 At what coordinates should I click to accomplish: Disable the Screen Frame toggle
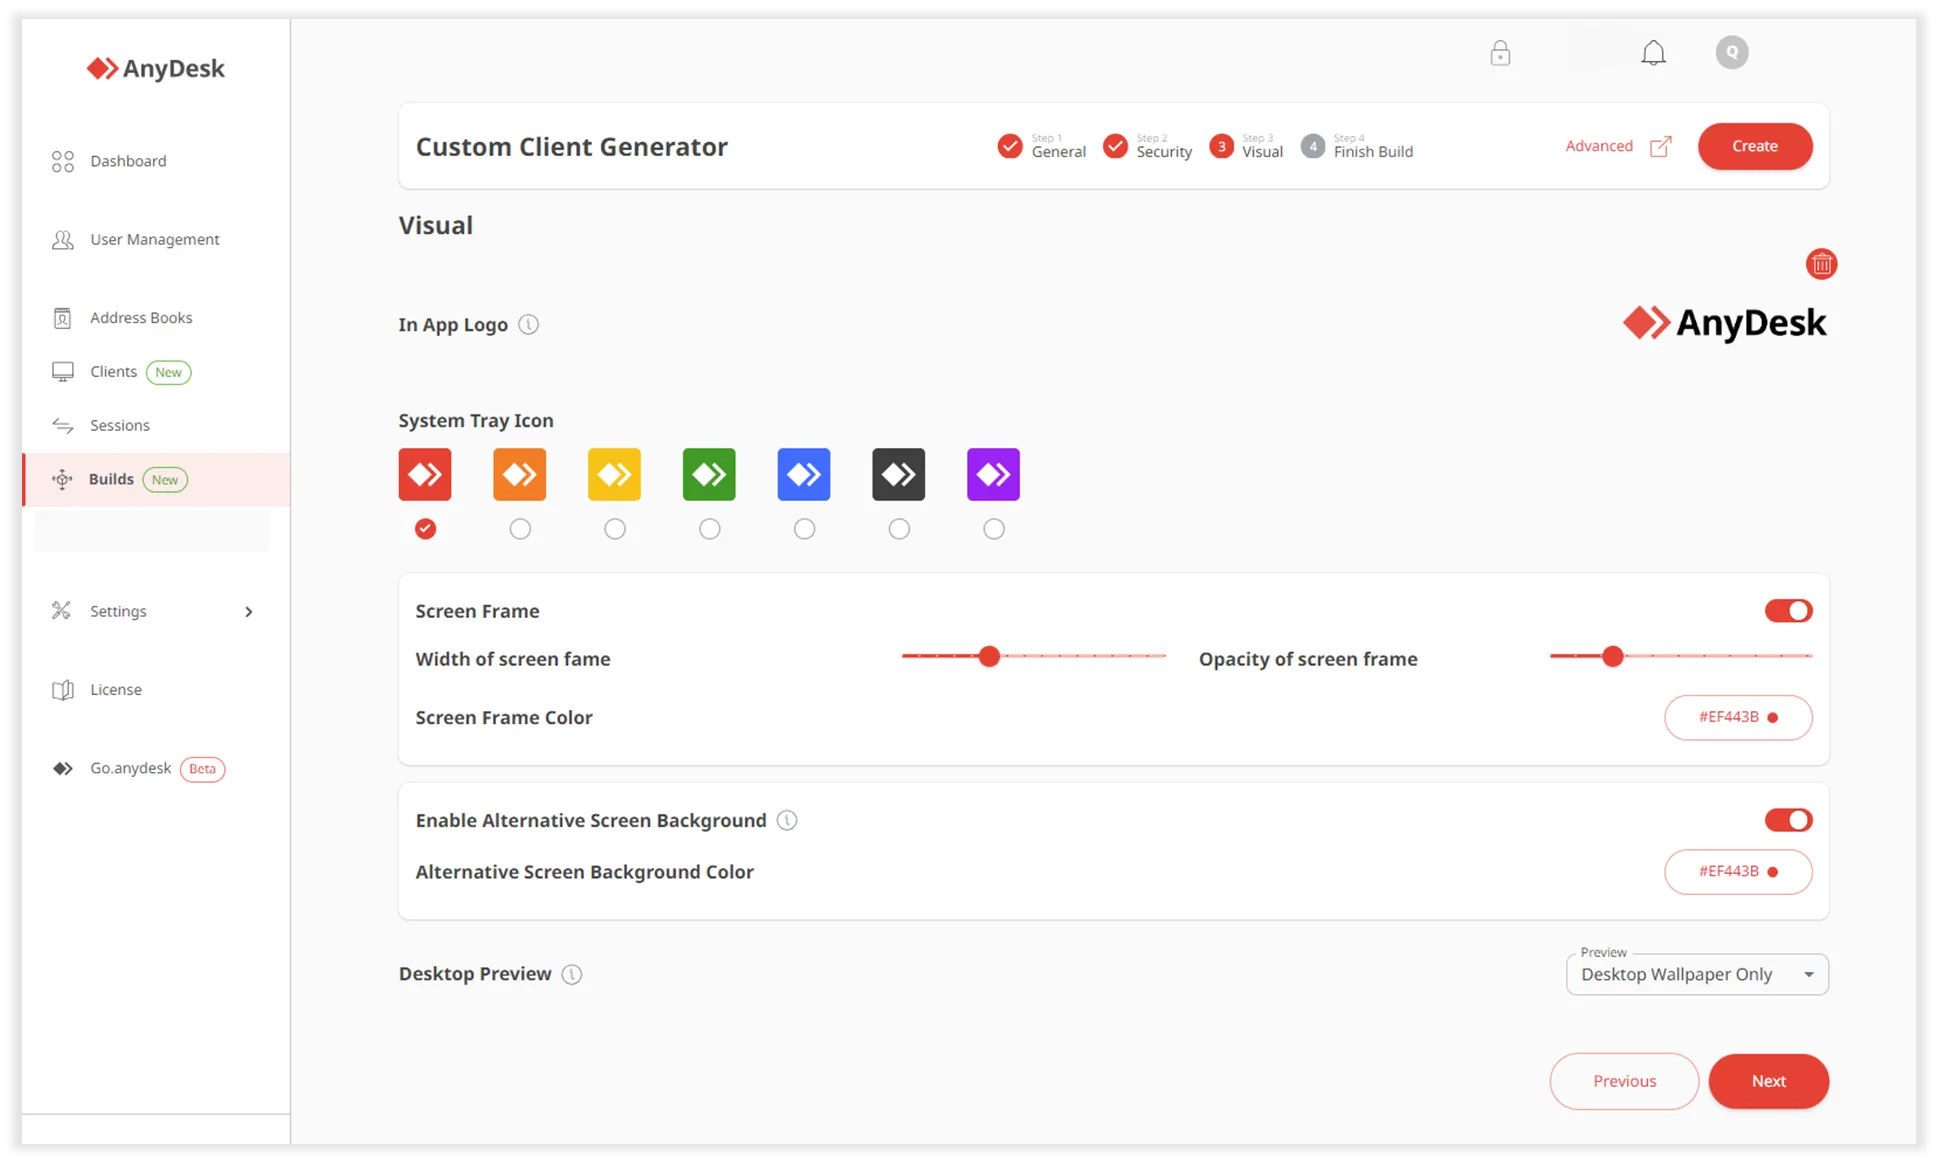click(1788, 611)
